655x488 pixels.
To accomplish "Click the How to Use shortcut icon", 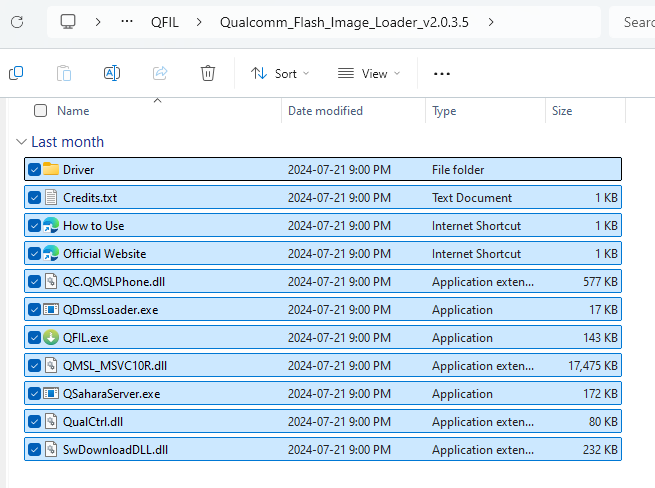I will coord(51,225).
